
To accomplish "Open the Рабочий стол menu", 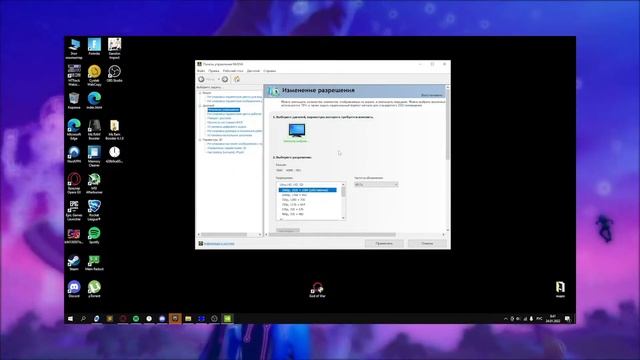I will click(233, 71).
